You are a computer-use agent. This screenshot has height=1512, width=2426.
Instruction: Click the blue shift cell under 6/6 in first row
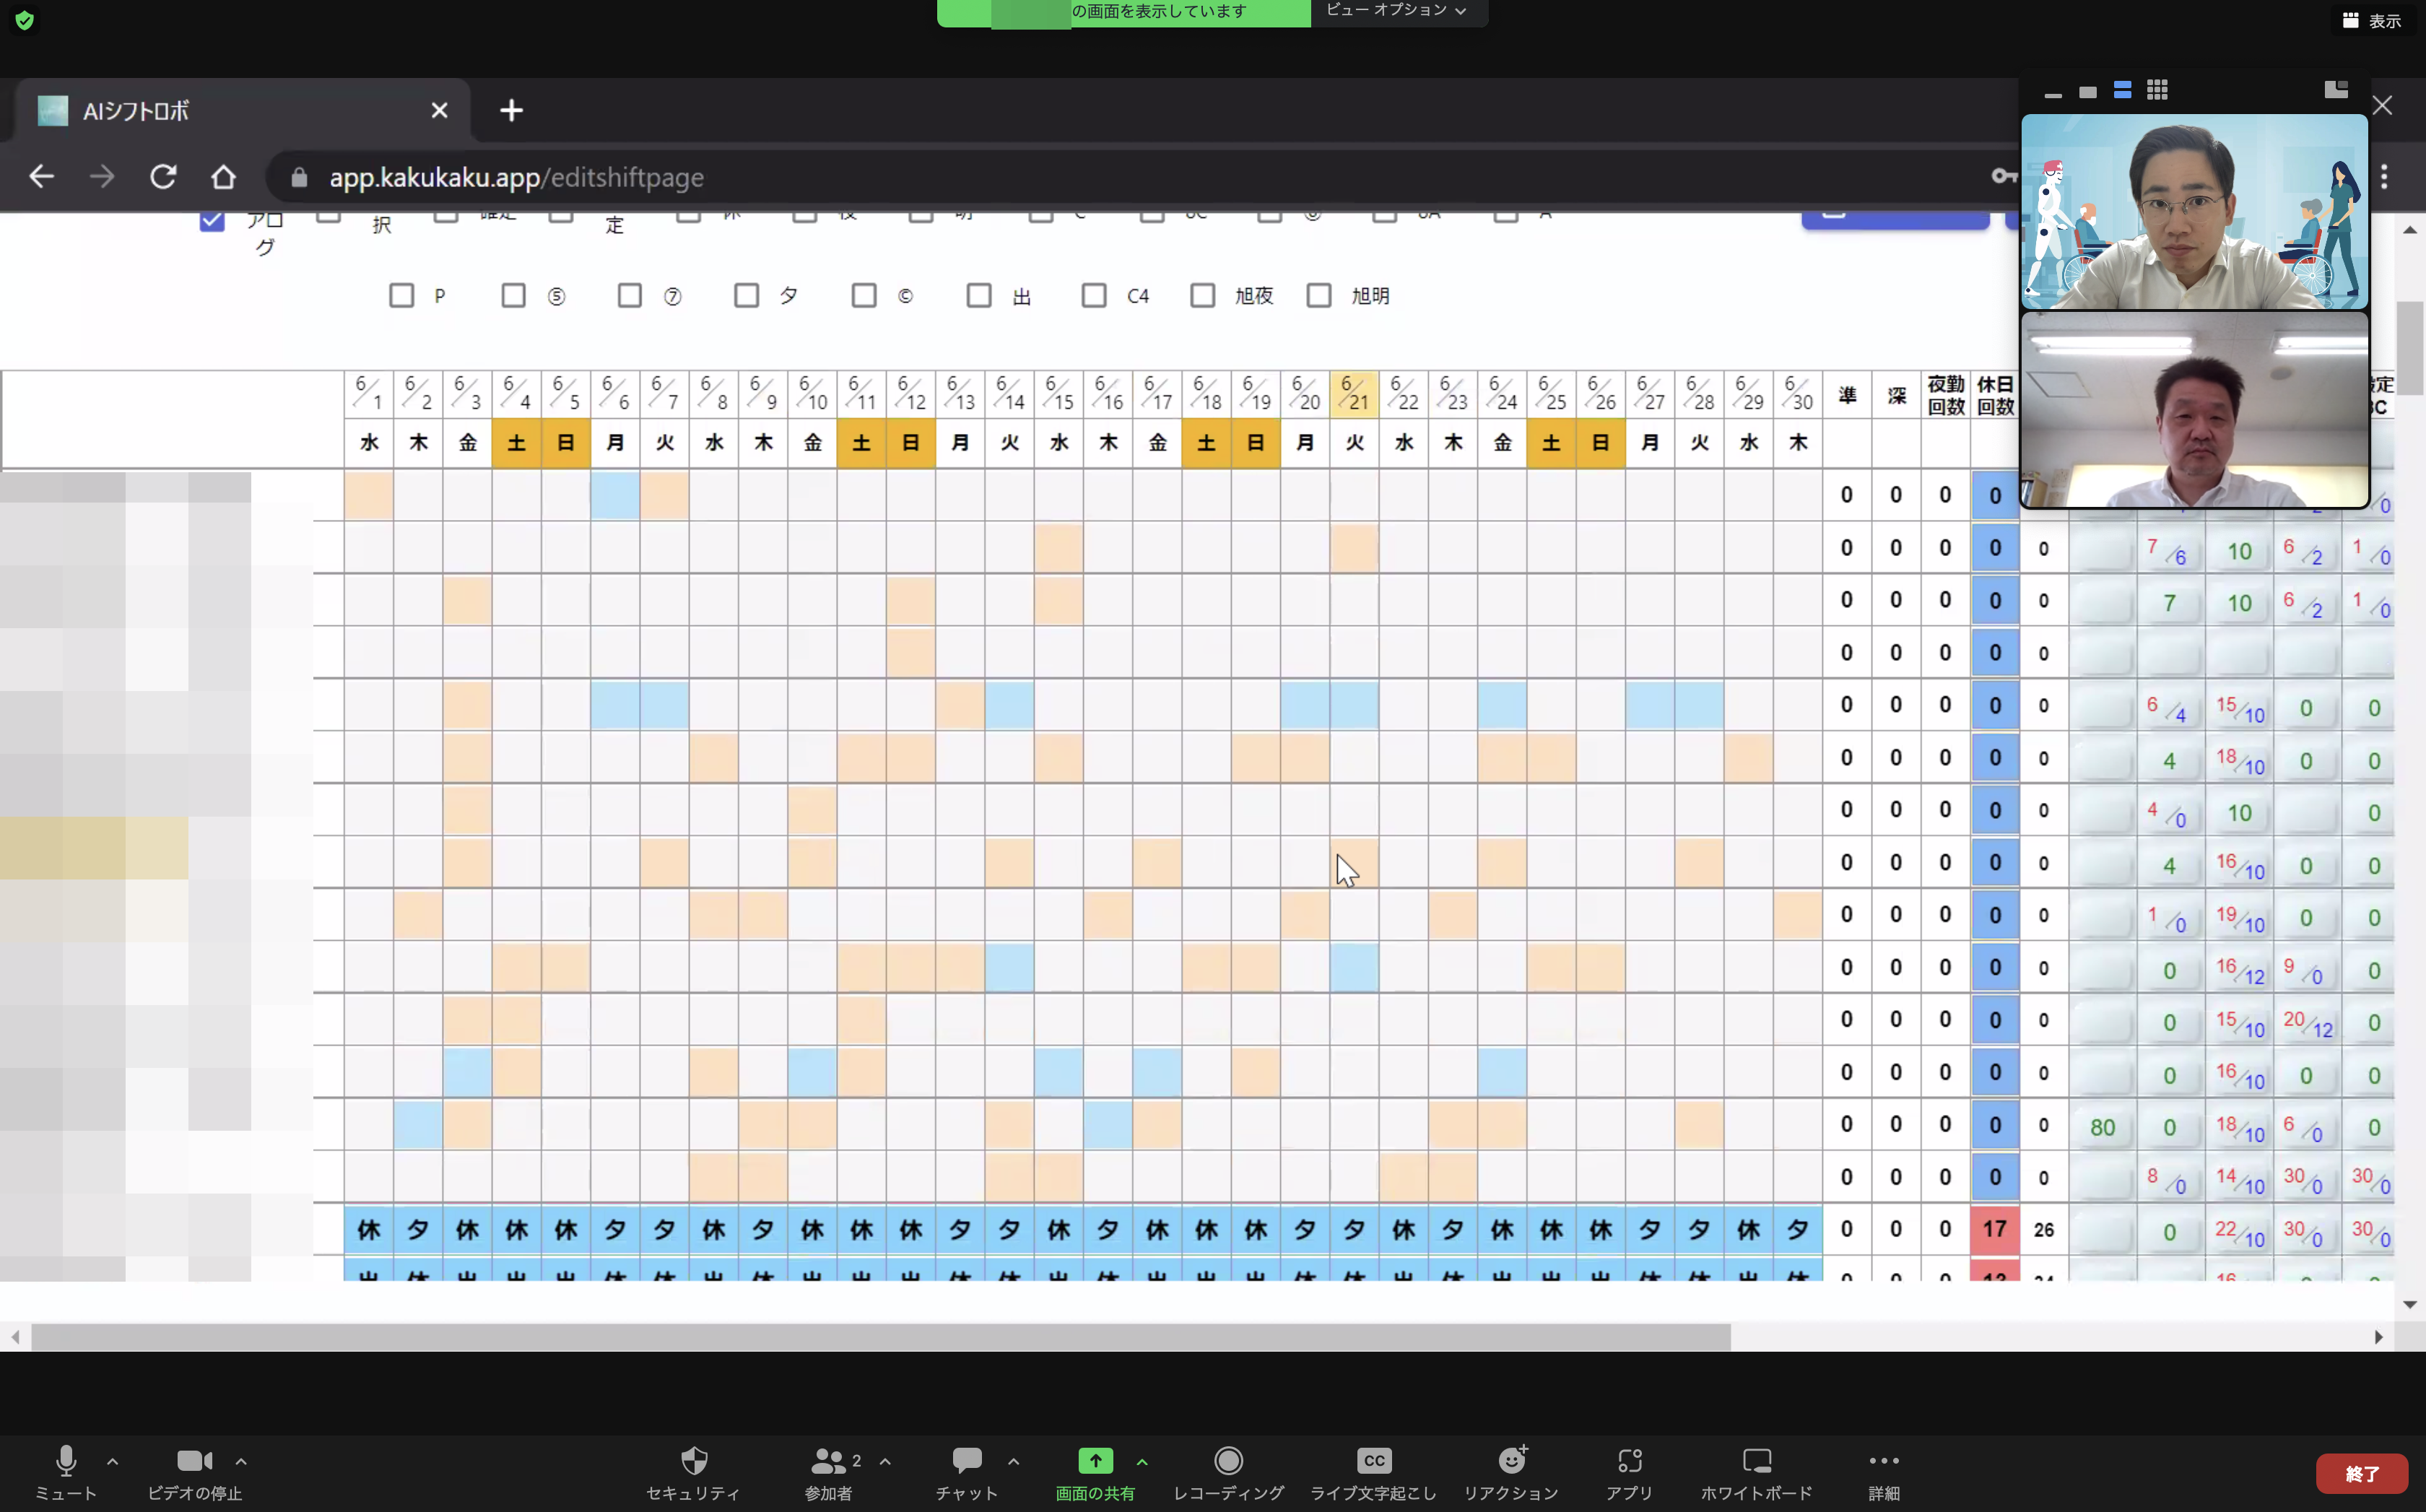(615, 495)
